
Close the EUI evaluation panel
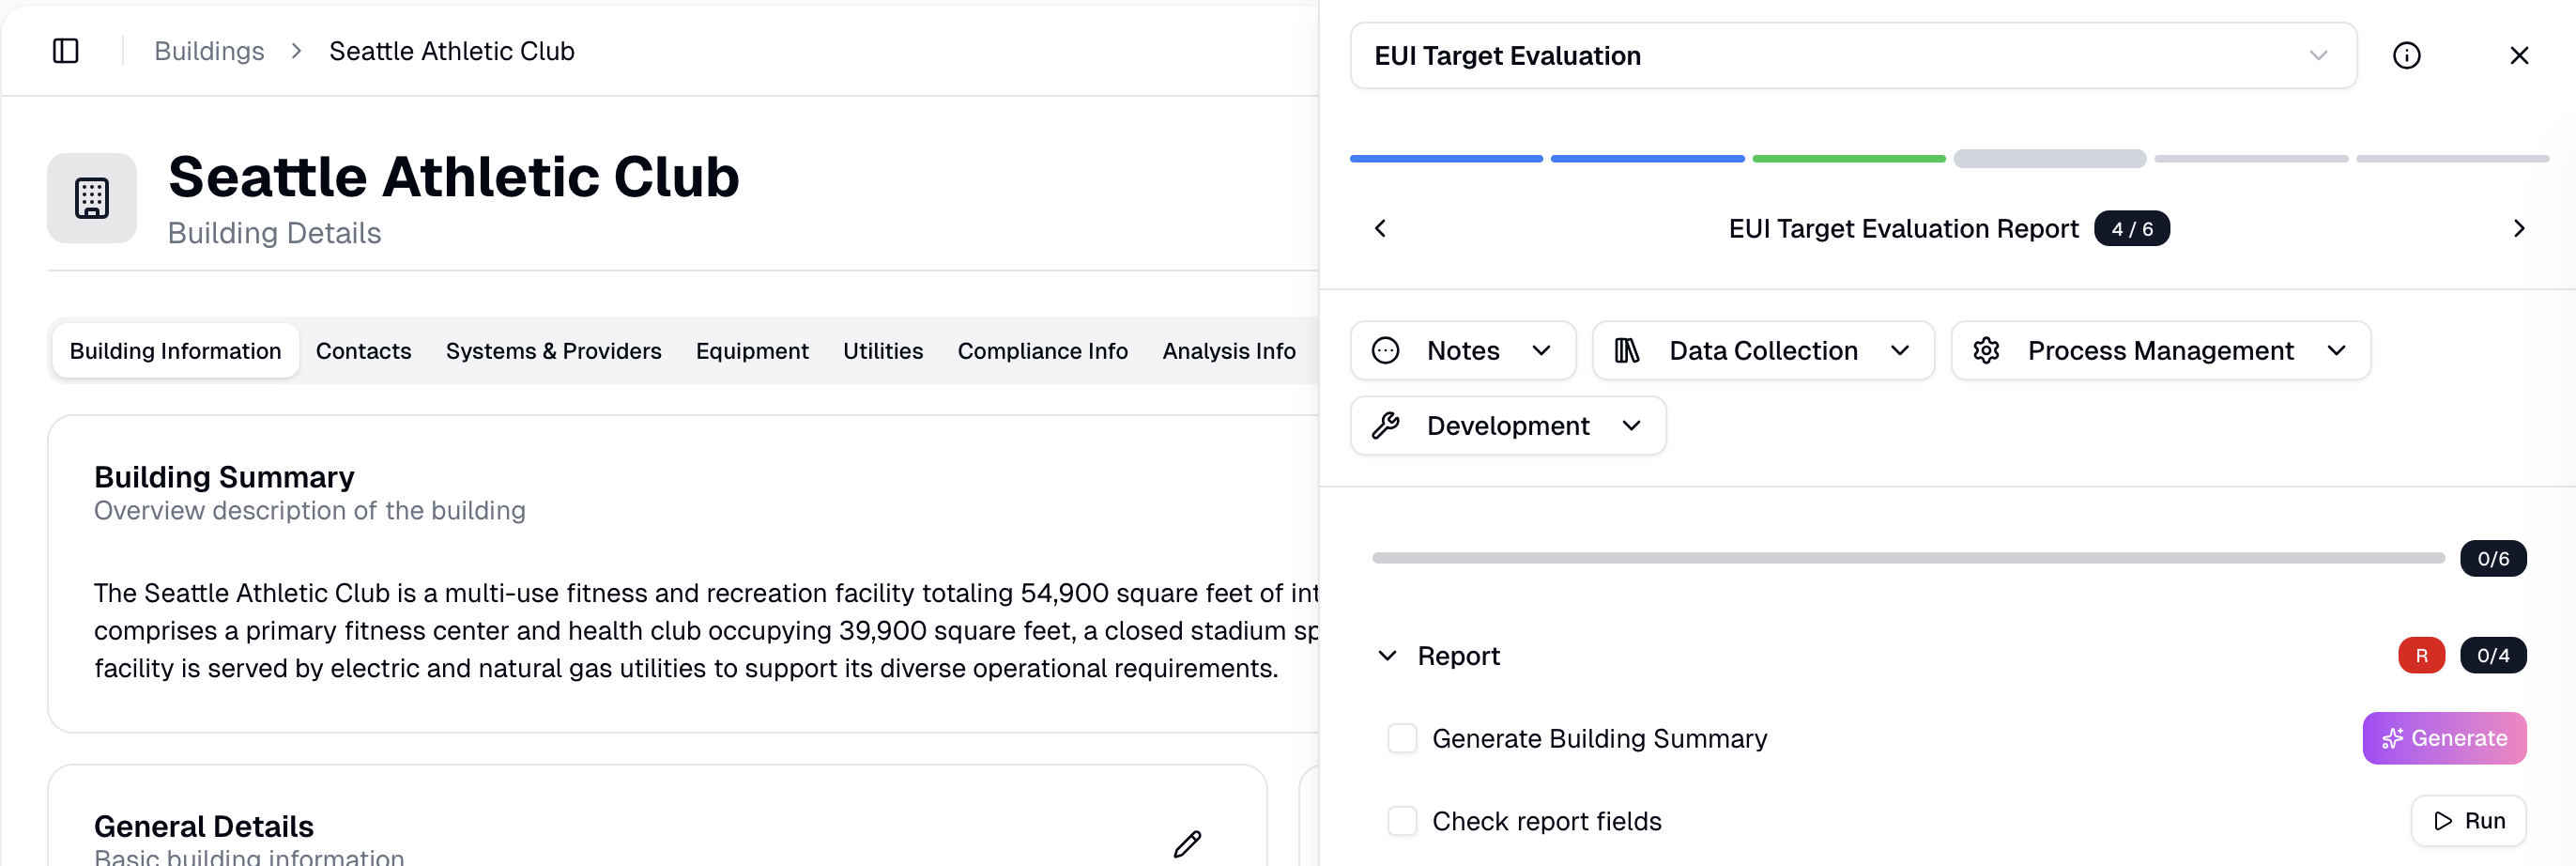[2518, 56]
